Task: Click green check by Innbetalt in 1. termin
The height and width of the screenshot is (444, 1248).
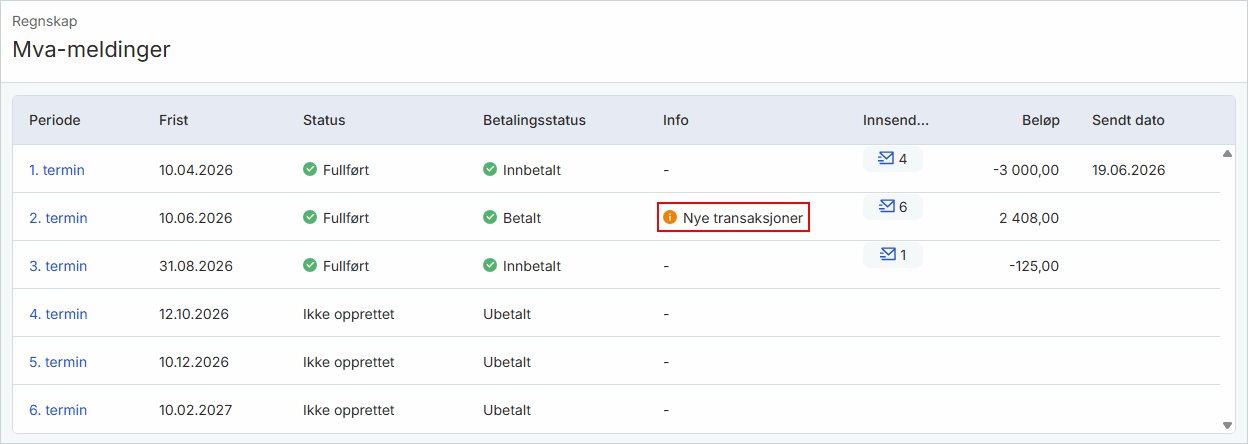Action: [x=490, y=169]
